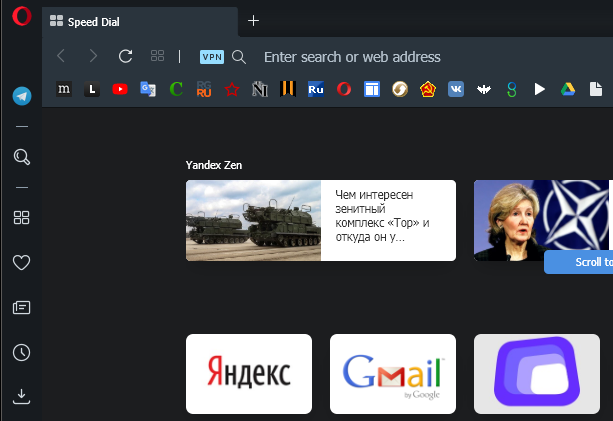Screen dimensions: 613x421
Task: Open history clock icon in sidebar
Action: pos(22,353)
